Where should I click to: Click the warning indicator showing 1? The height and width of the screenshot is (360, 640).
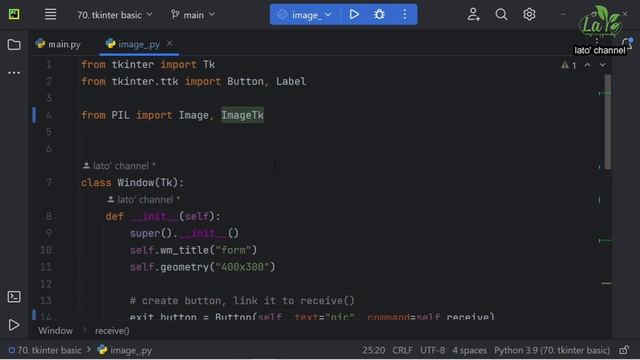(568, 65)
